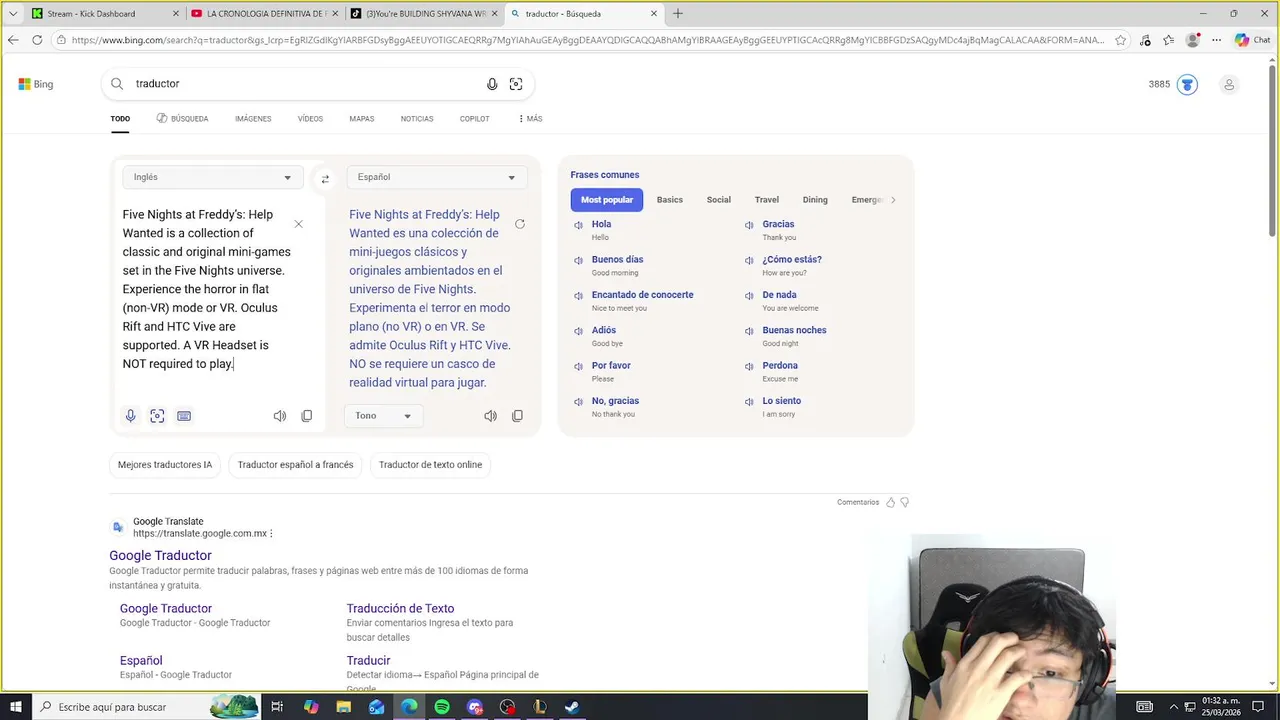Click the translator microphone input icon
The image size is (1280, 720).
130,416
